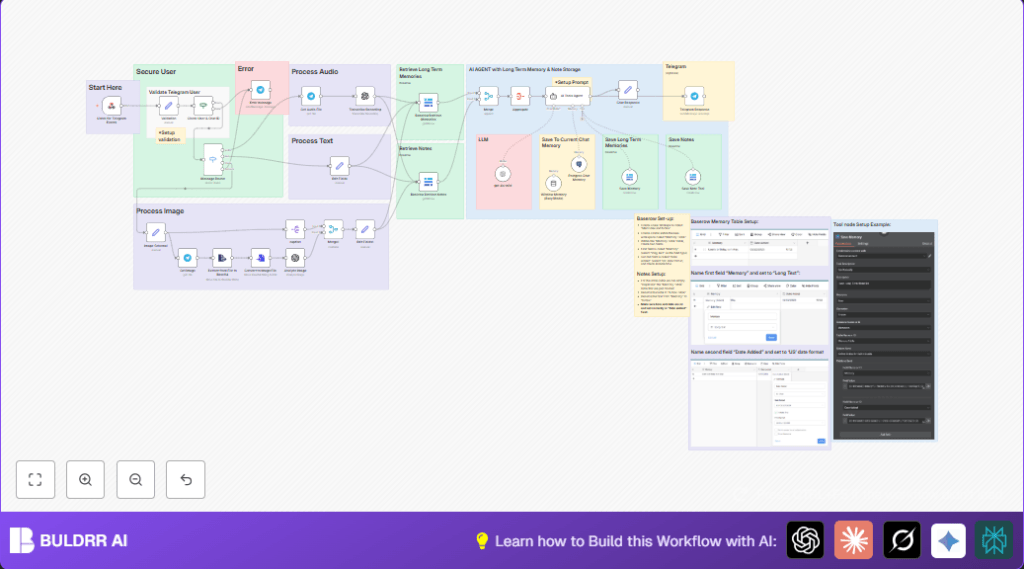
Task: Open ChatGPT from the bottom banner
Action: point(805,540)
